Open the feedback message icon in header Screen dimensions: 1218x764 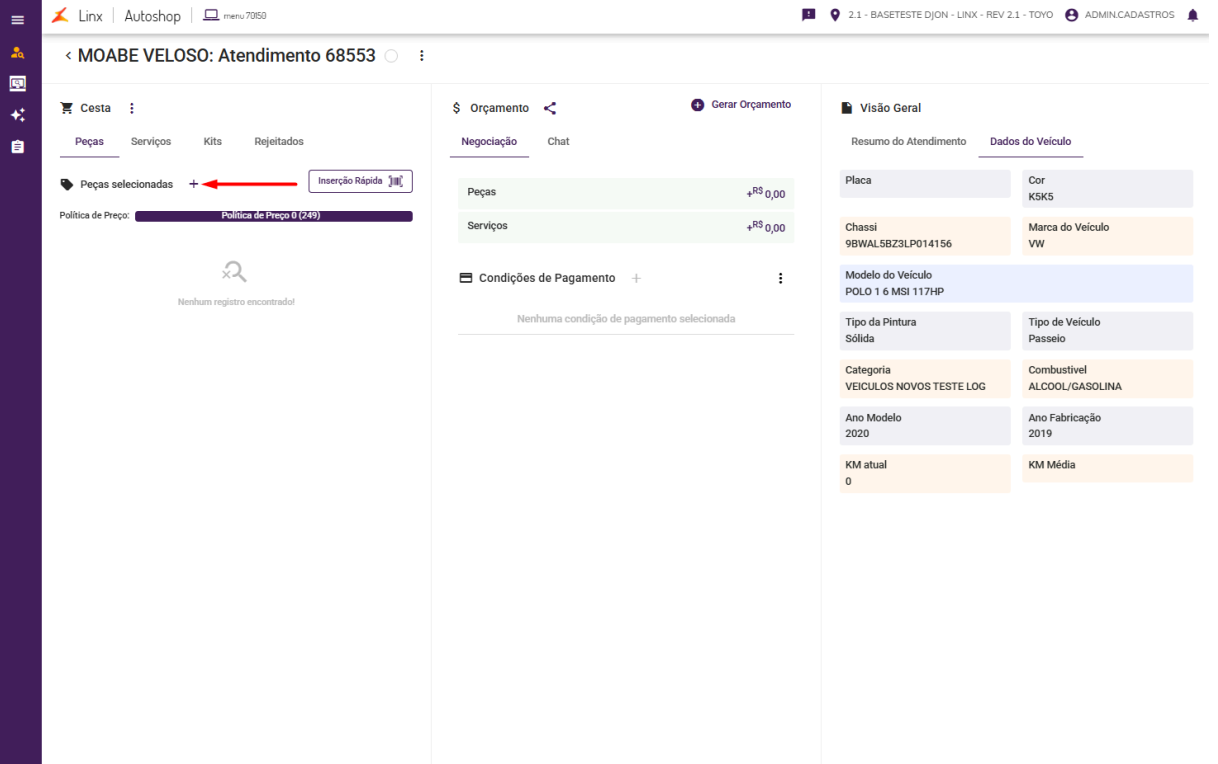809,15
